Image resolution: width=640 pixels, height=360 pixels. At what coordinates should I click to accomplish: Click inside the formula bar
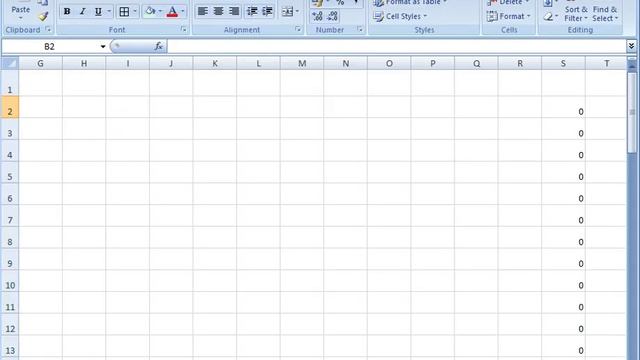tap(396, 47)
